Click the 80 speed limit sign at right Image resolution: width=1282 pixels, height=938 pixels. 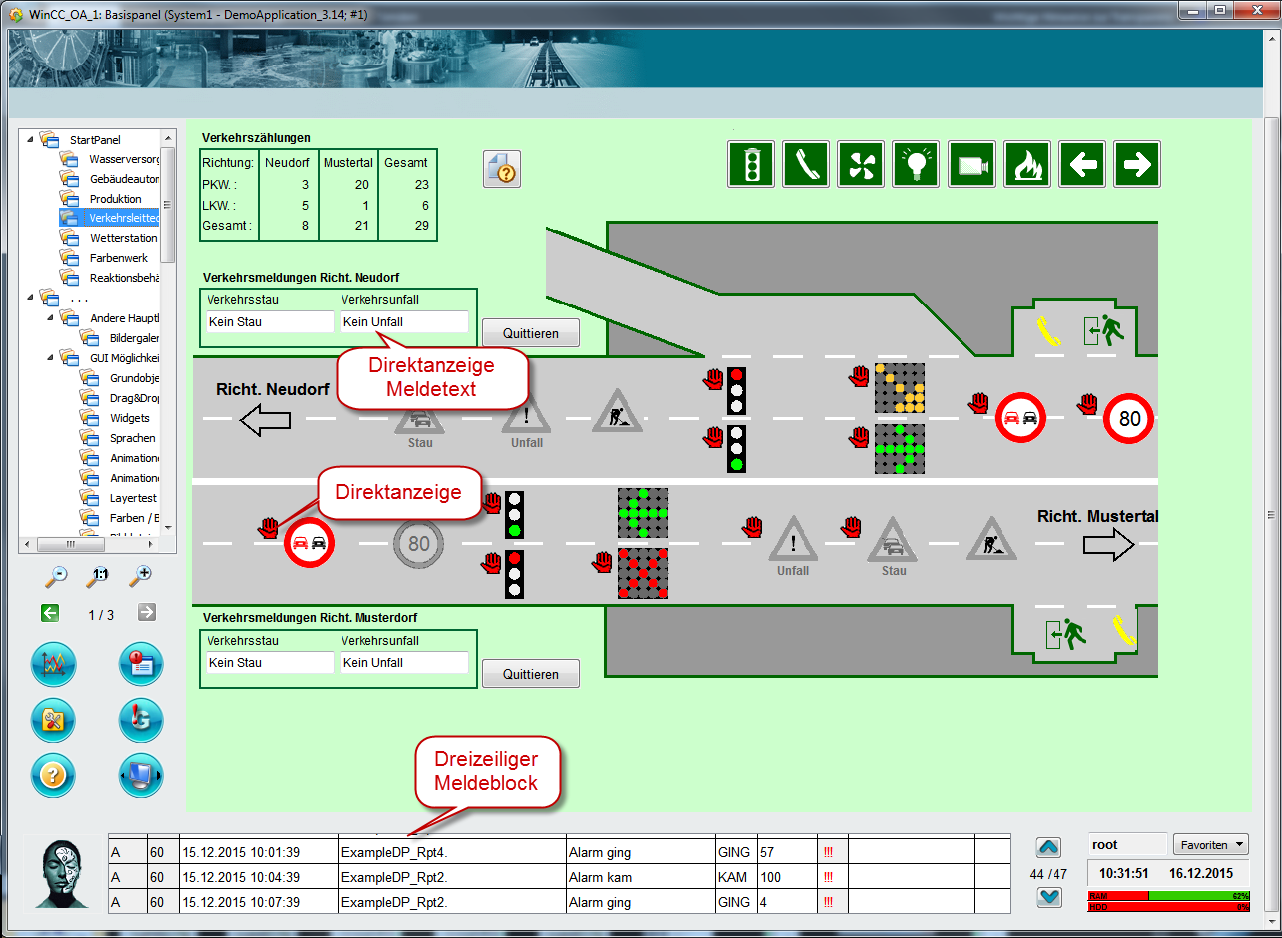pos(1129,418)
